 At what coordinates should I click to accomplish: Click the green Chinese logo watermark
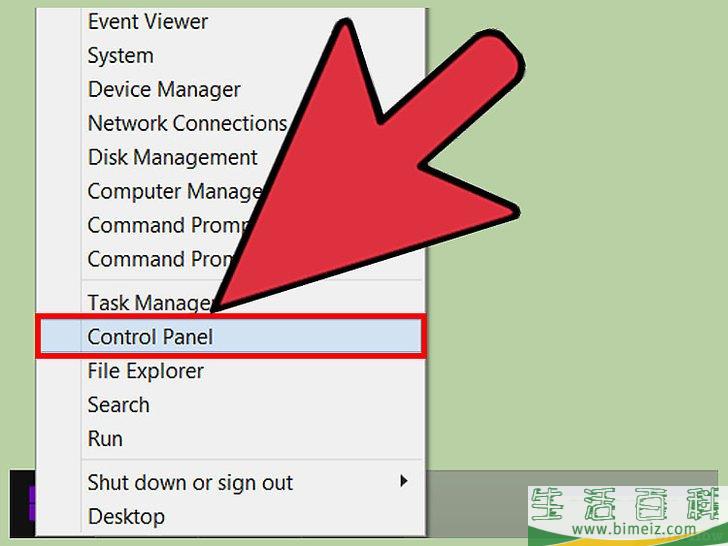(624, 504)
